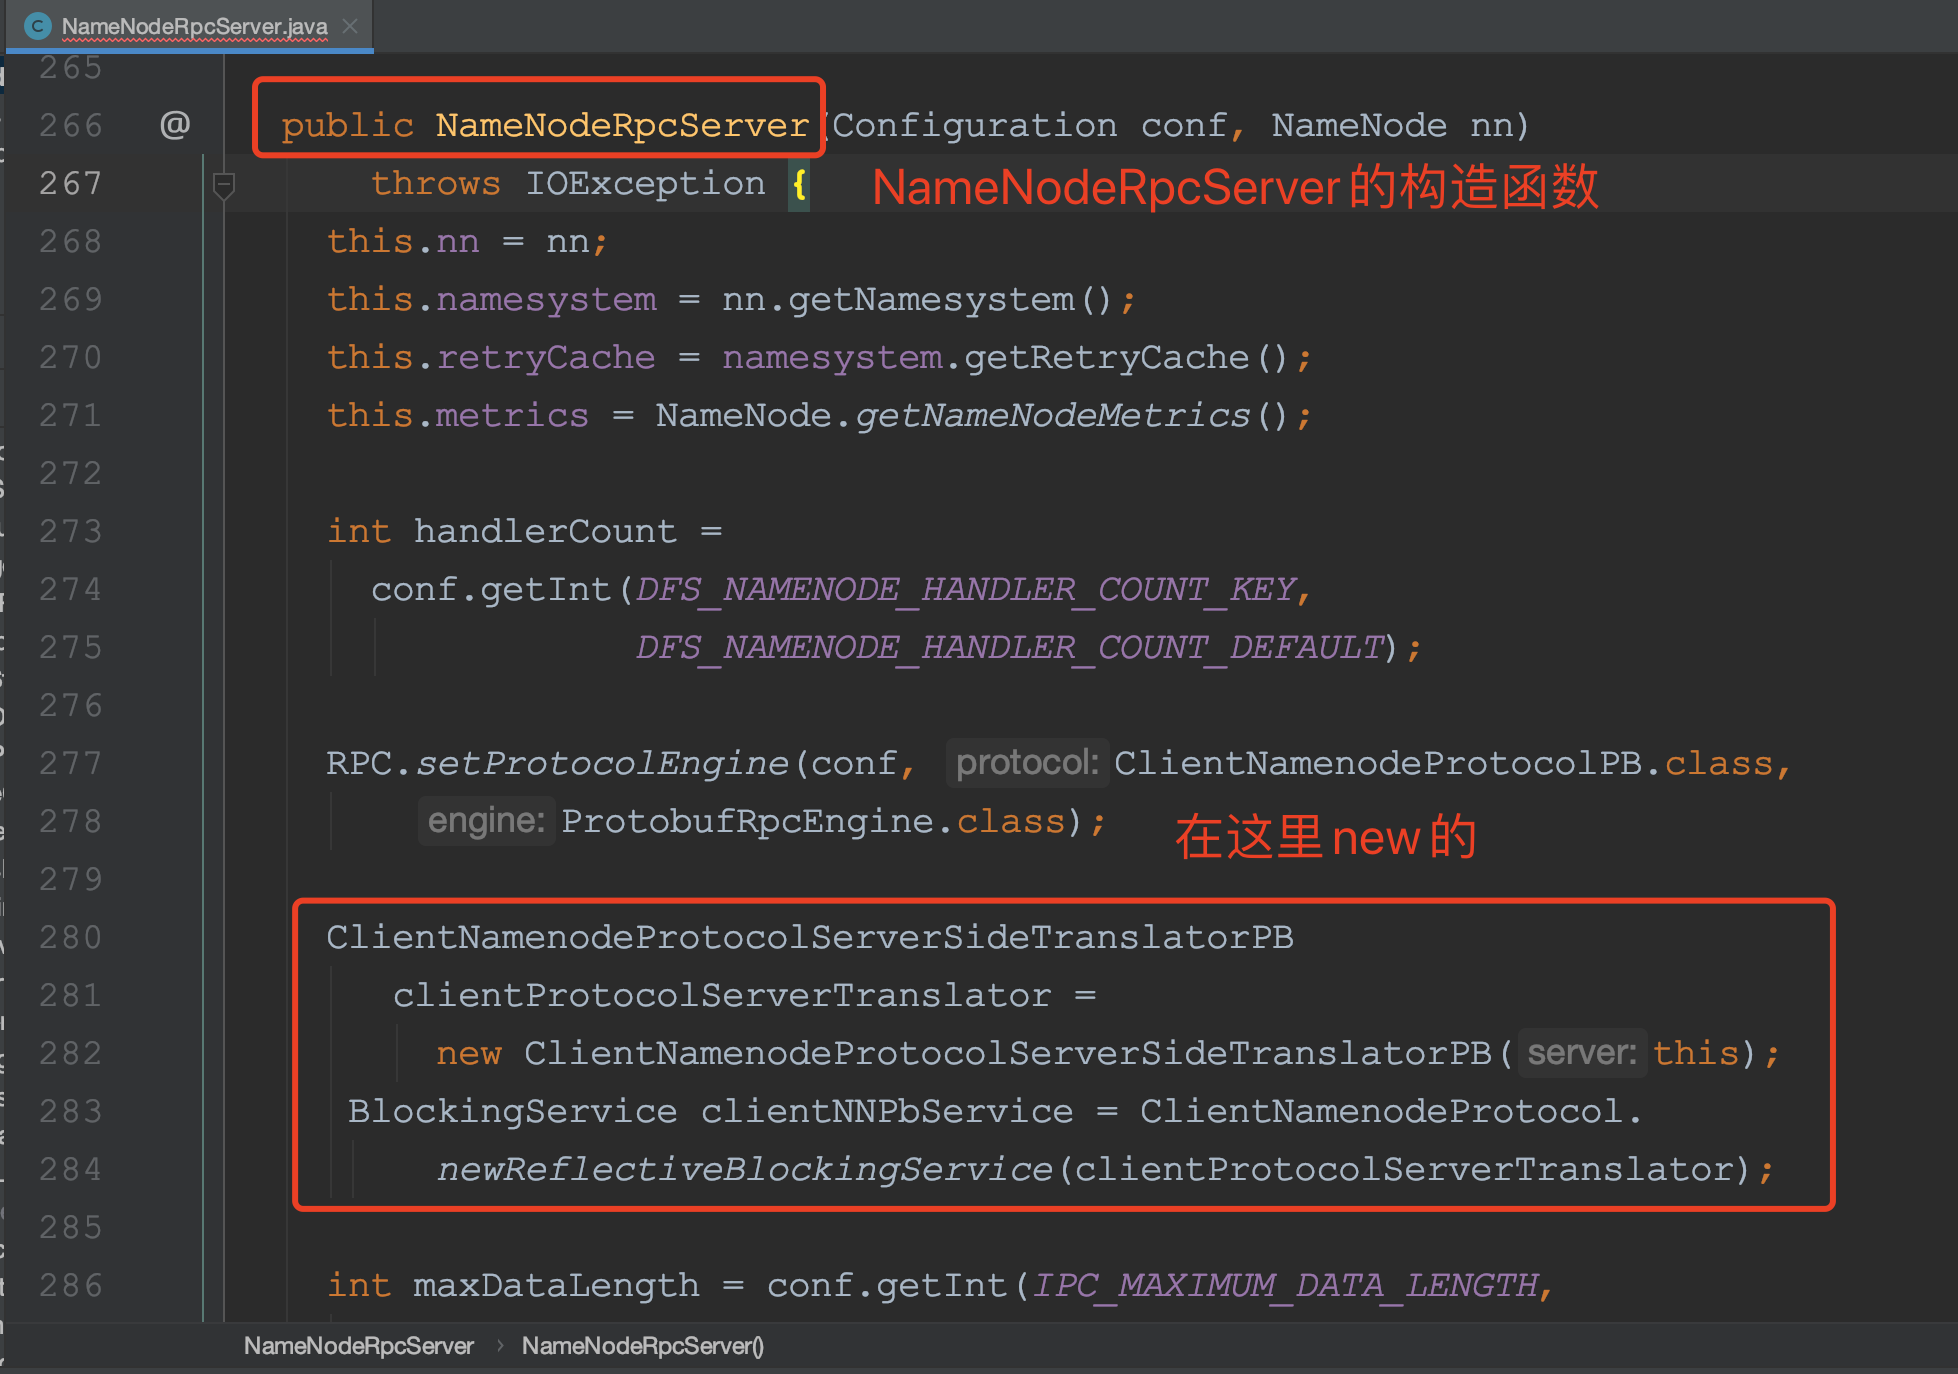Click the DFS_NAMENODE_HANDLER_COUNT_KEY constant
The image size is (1958, 1374).
pos(965,589)
